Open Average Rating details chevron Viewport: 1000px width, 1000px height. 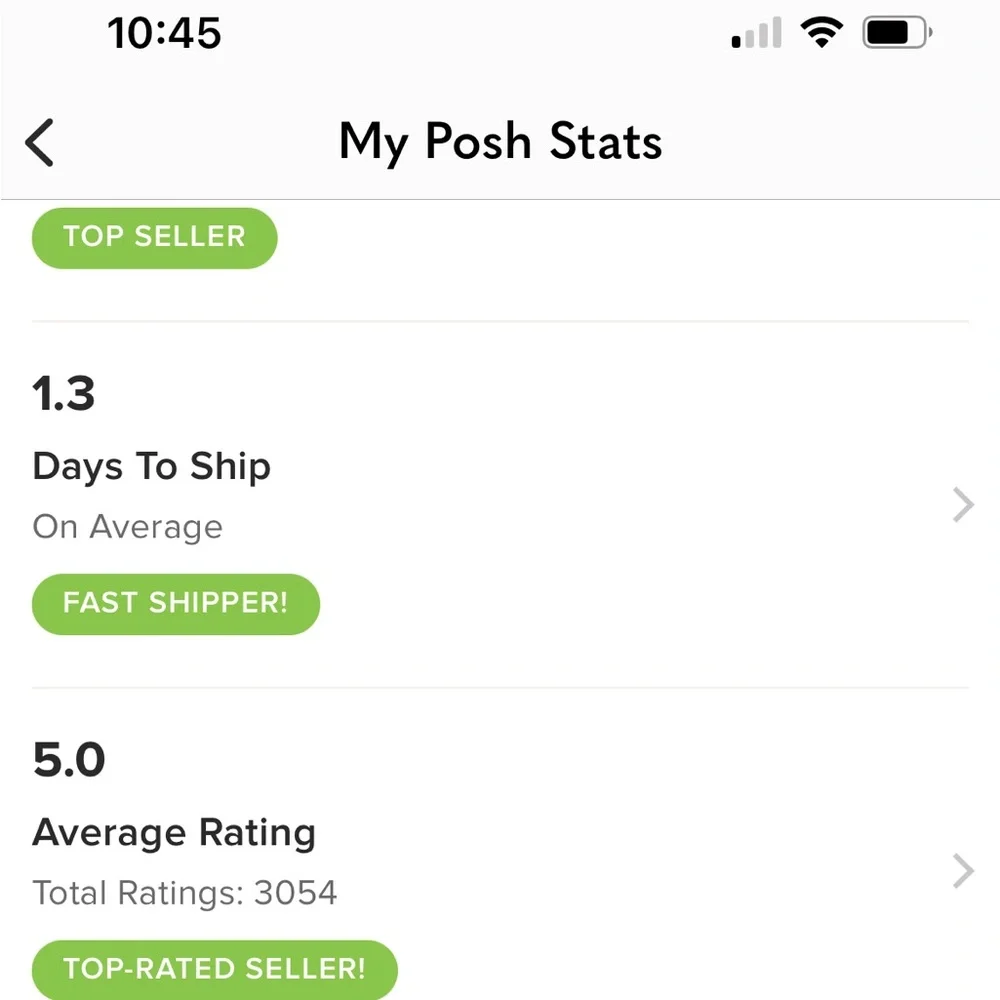point(963,871)
